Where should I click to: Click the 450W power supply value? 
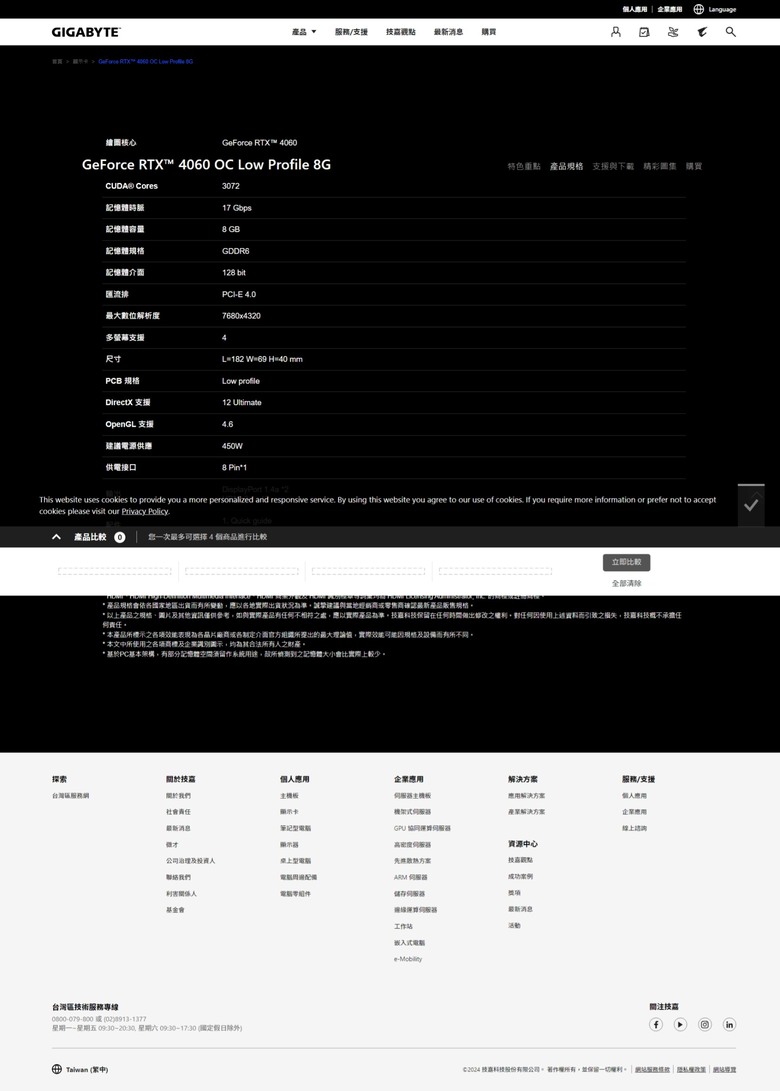232,446
